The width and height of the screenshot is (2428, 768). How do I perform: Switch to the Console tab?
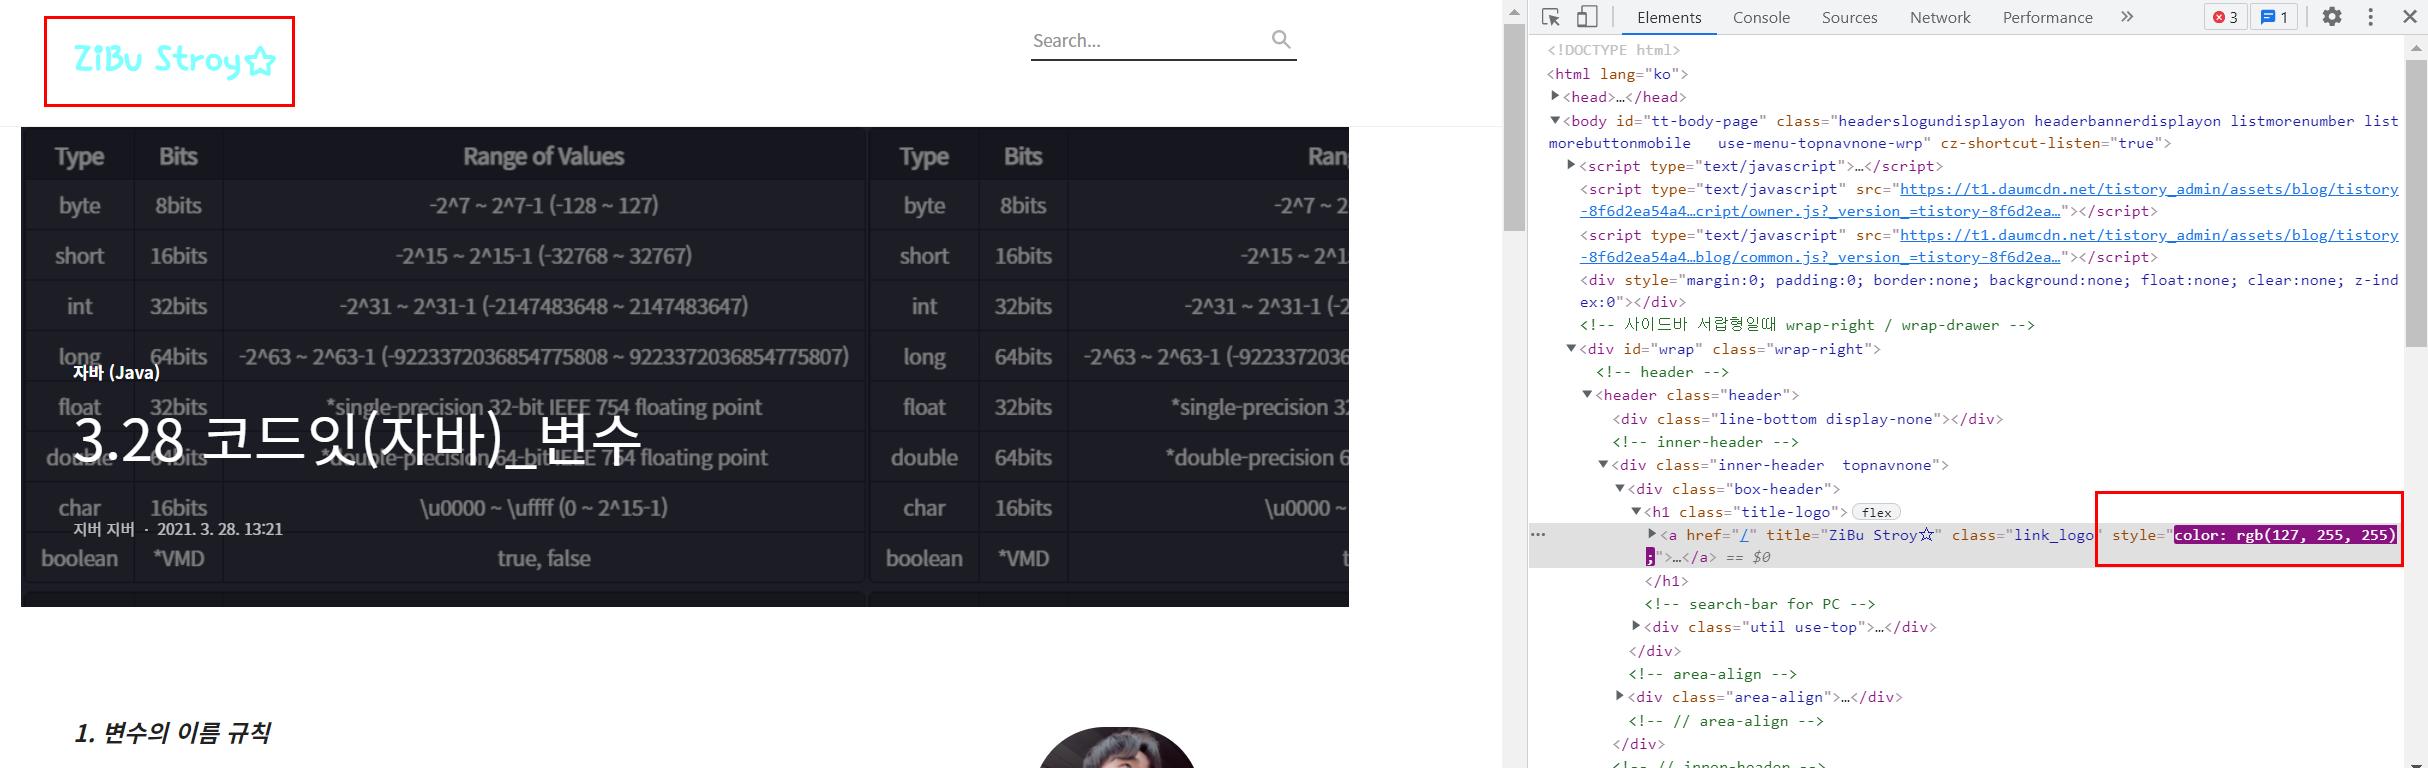1761,17
